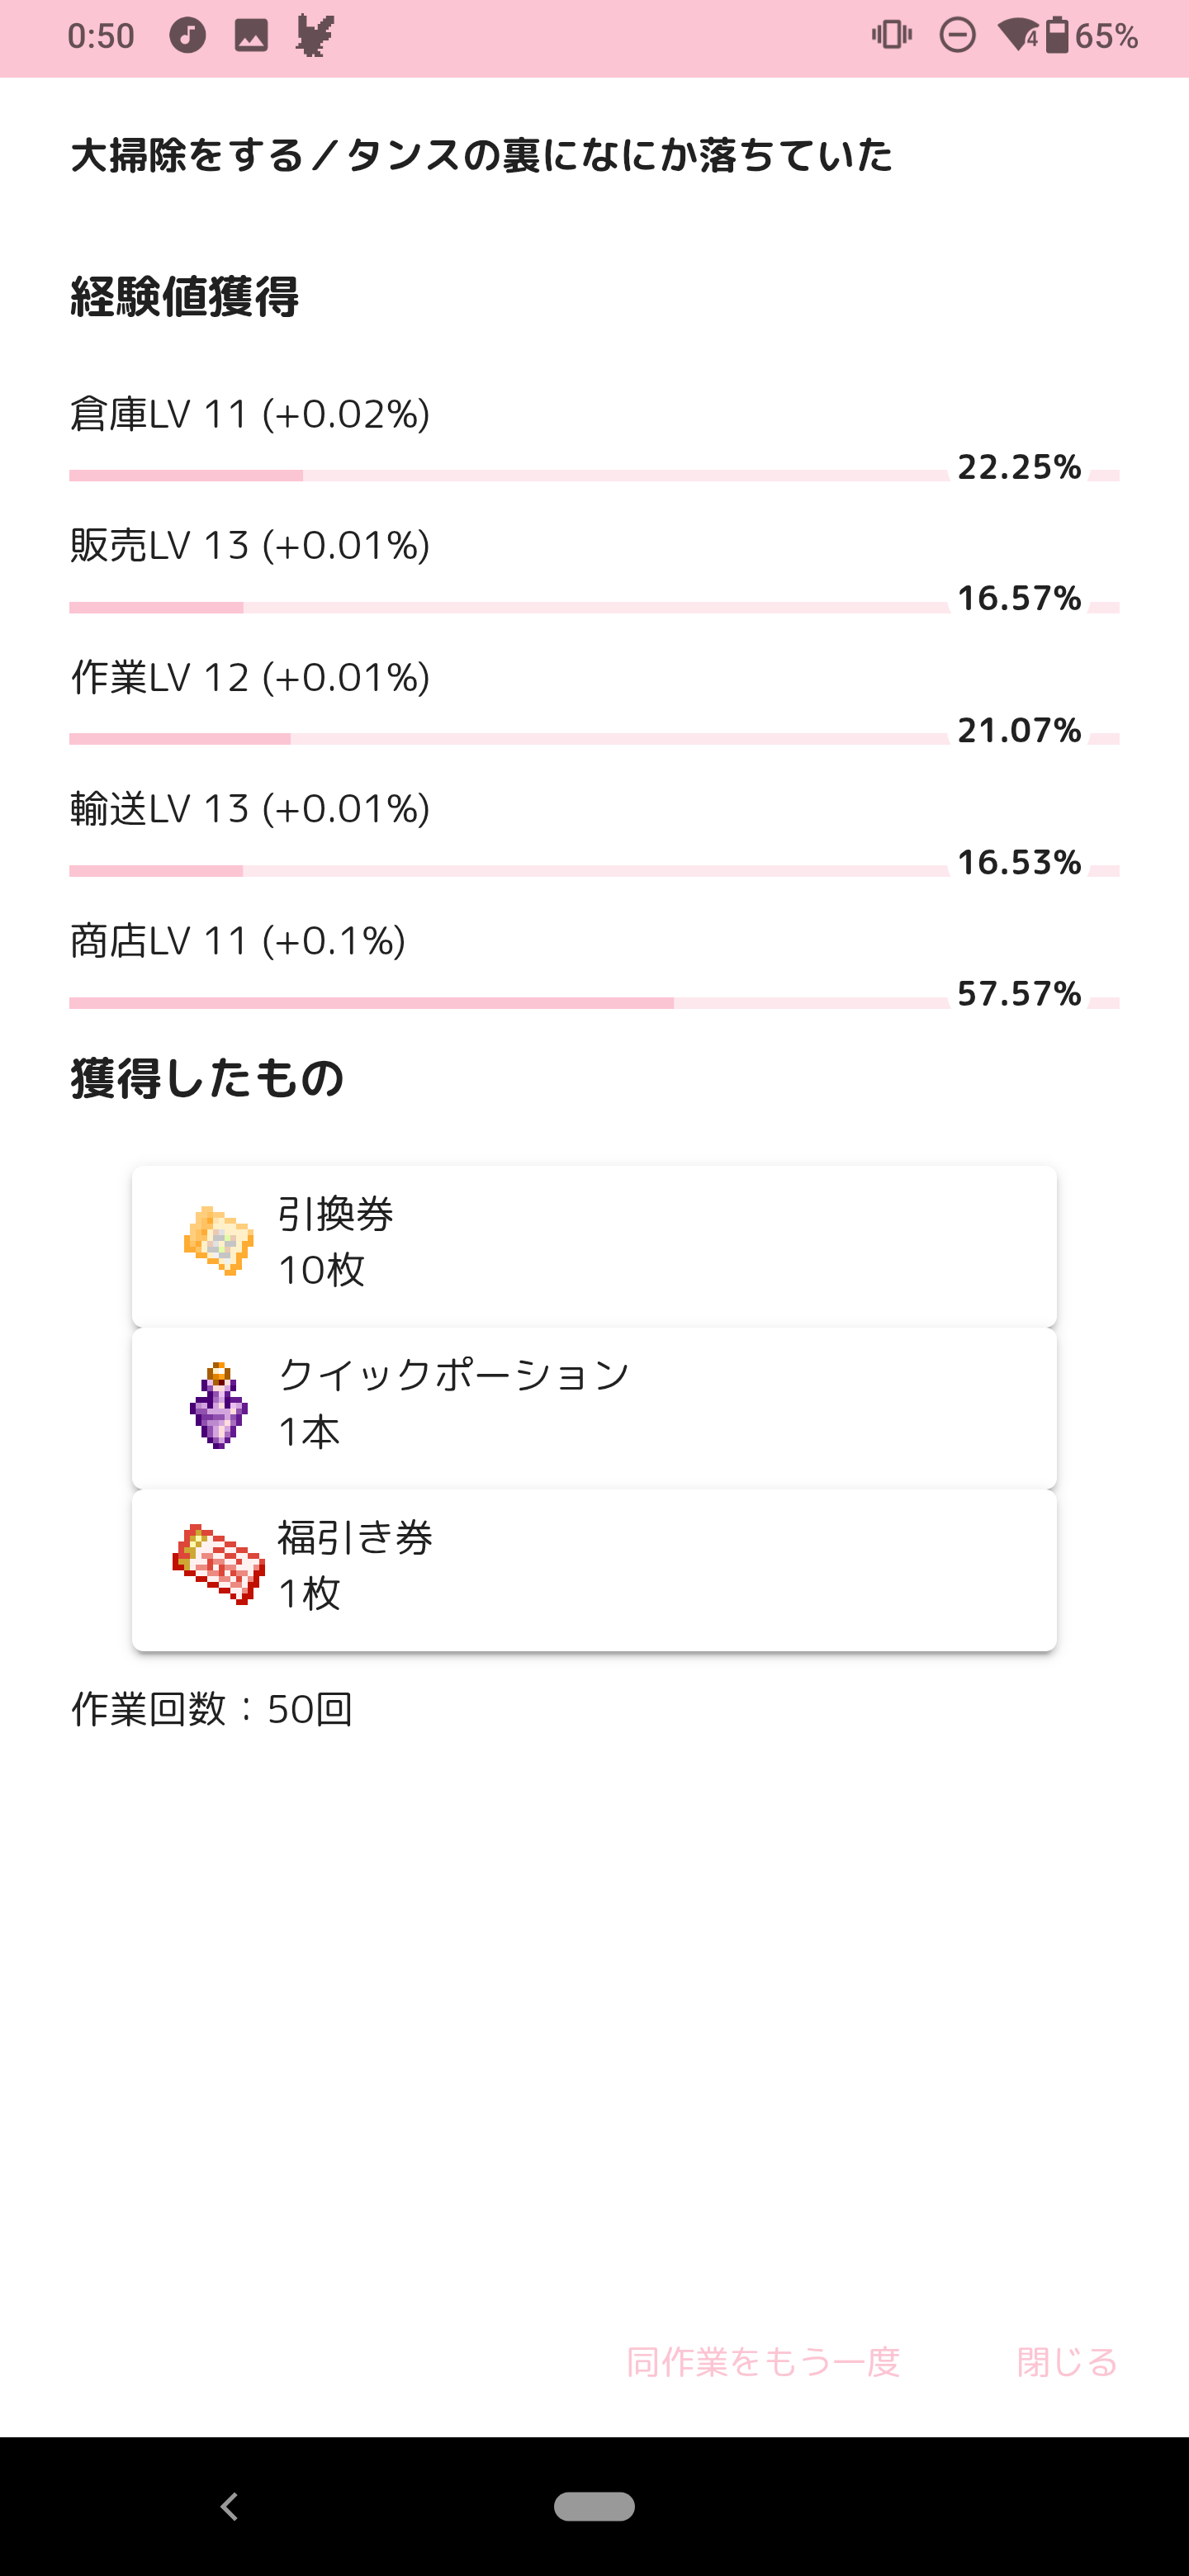Image resolution: width=1189 pixels, height=2576 pixels.
Task: Select the 引換券 10枚 reward card
Action: 594,1246
